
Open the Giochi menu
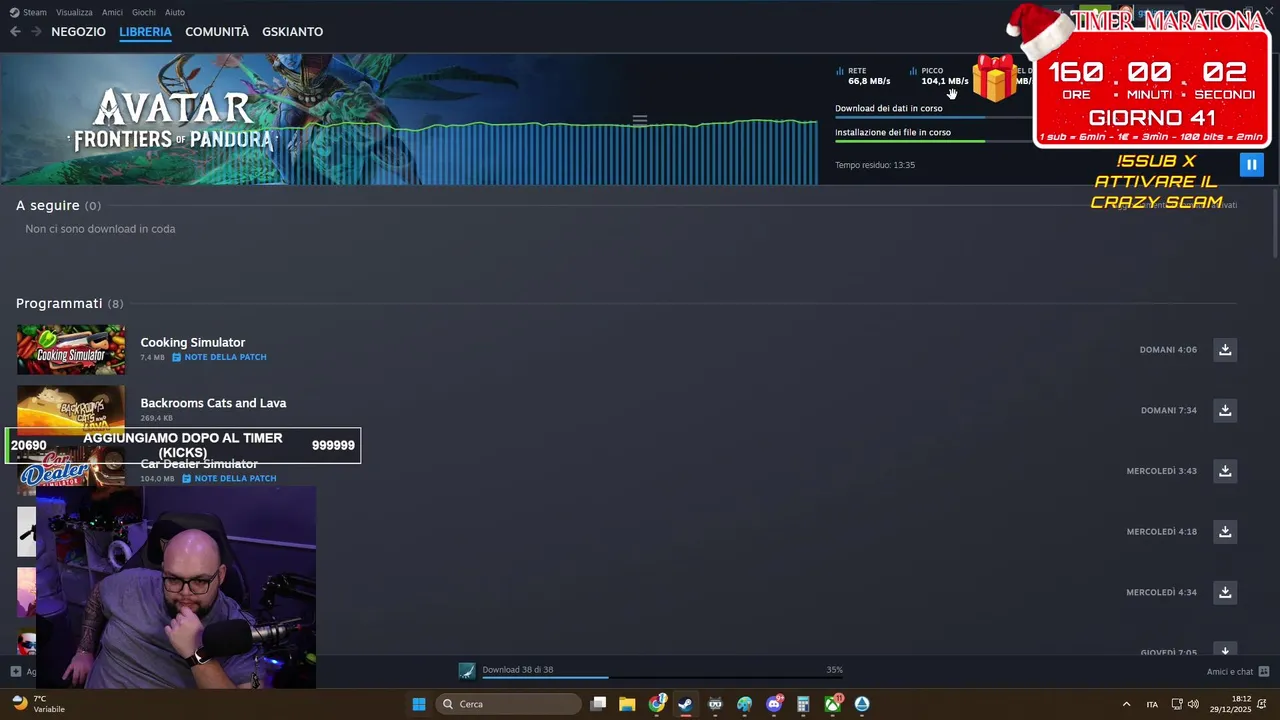[143, 12]
